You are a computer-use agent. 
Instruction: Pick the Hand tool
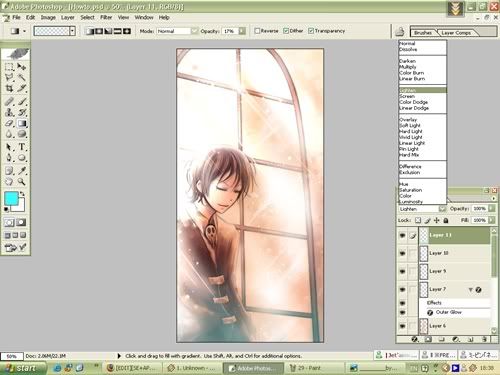pyautogui.click(x=9, y=182)
